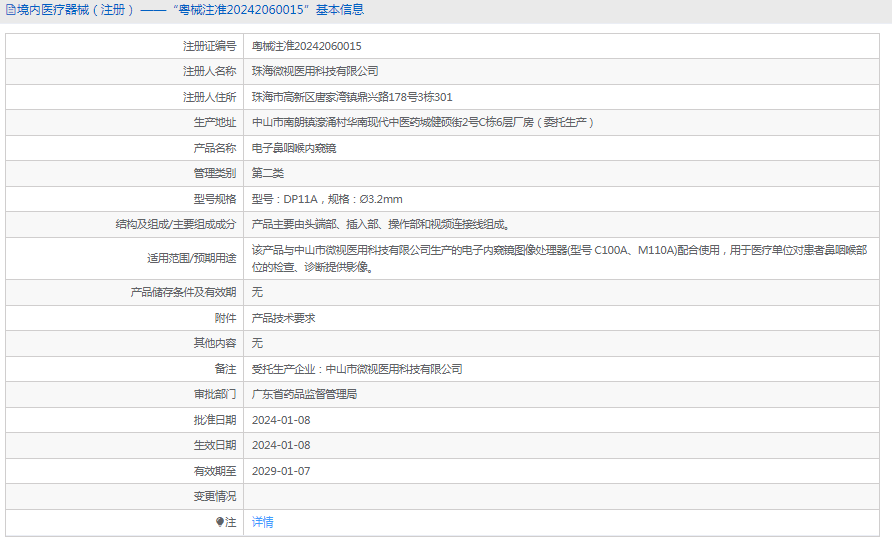The image size is (892, 546).
Task: Click the 适用范围/预期用途 label
Action: (x=192, y=258)
